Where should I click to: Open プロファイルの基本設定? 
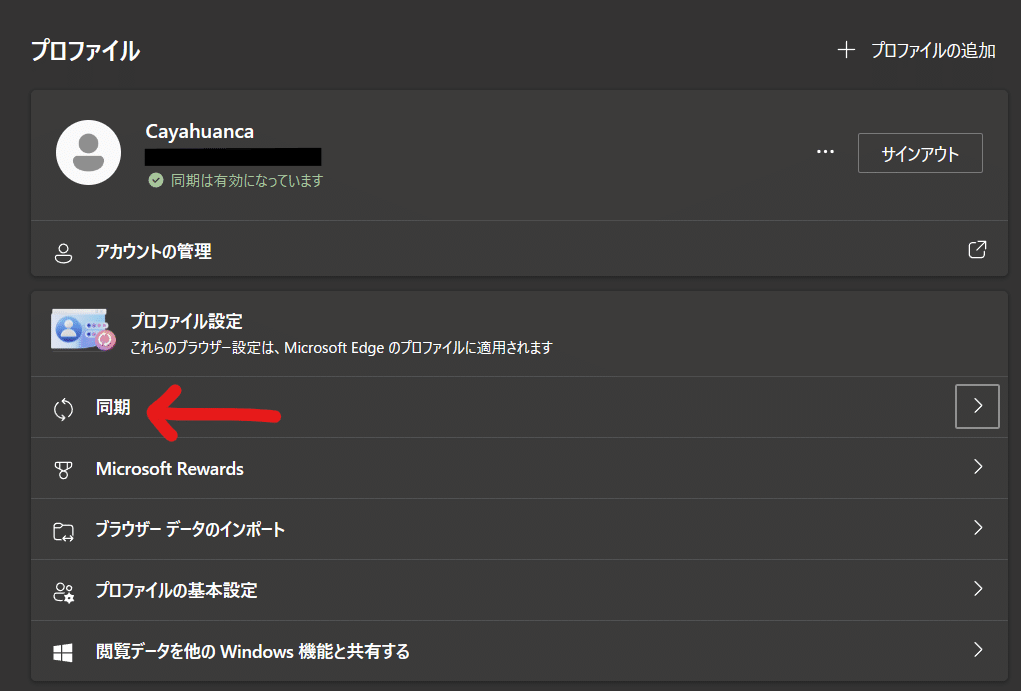click(x=520, y=590)
